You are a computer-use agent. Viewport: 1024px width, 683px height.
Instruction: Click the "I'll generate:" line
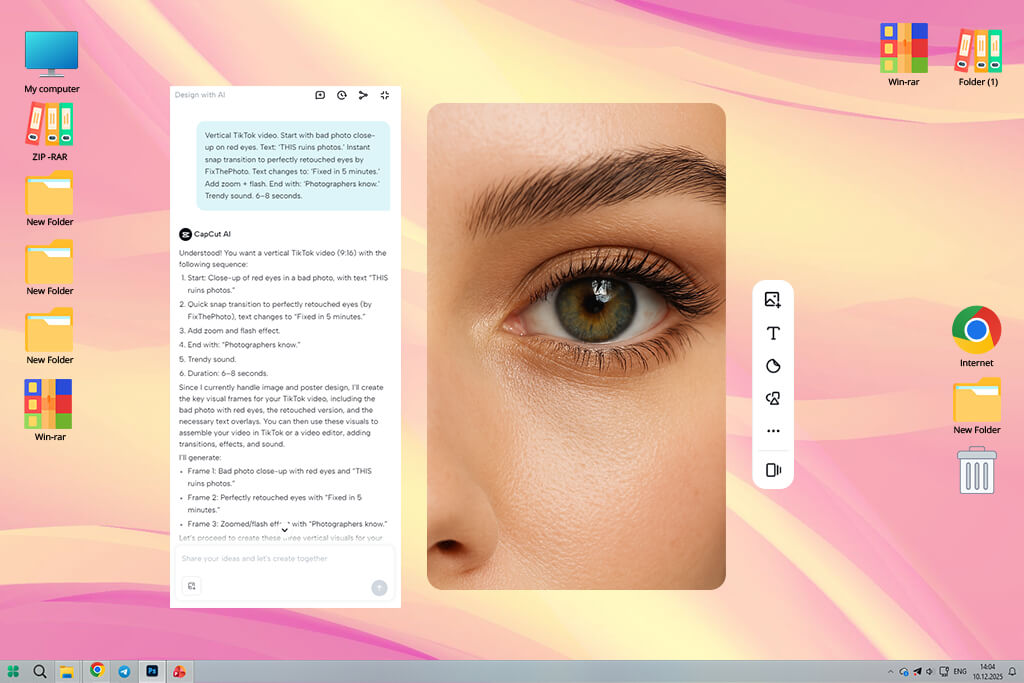click(200, 458)
